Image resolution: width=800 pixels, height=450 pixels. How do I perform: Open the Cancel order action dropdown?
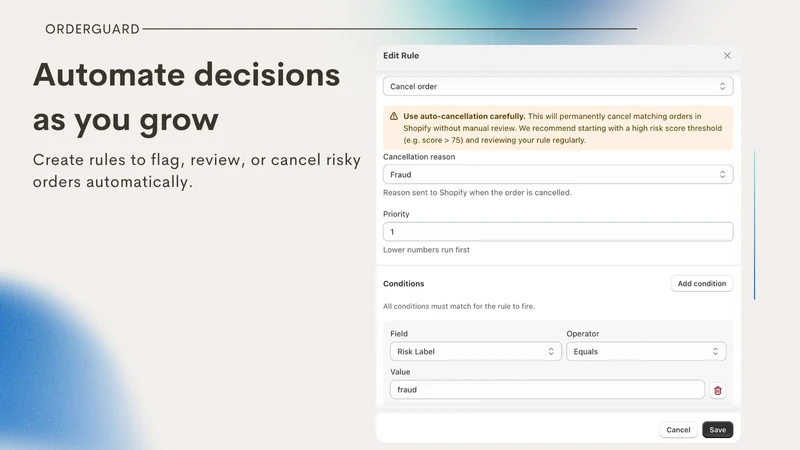coord(558,86)
